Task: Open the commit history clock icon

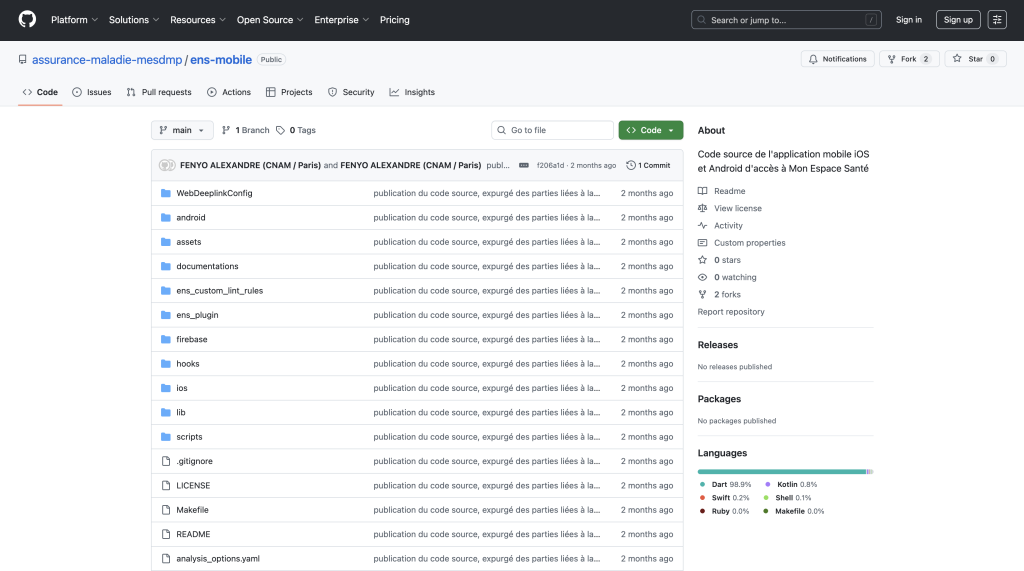Action: click(631, 165)
